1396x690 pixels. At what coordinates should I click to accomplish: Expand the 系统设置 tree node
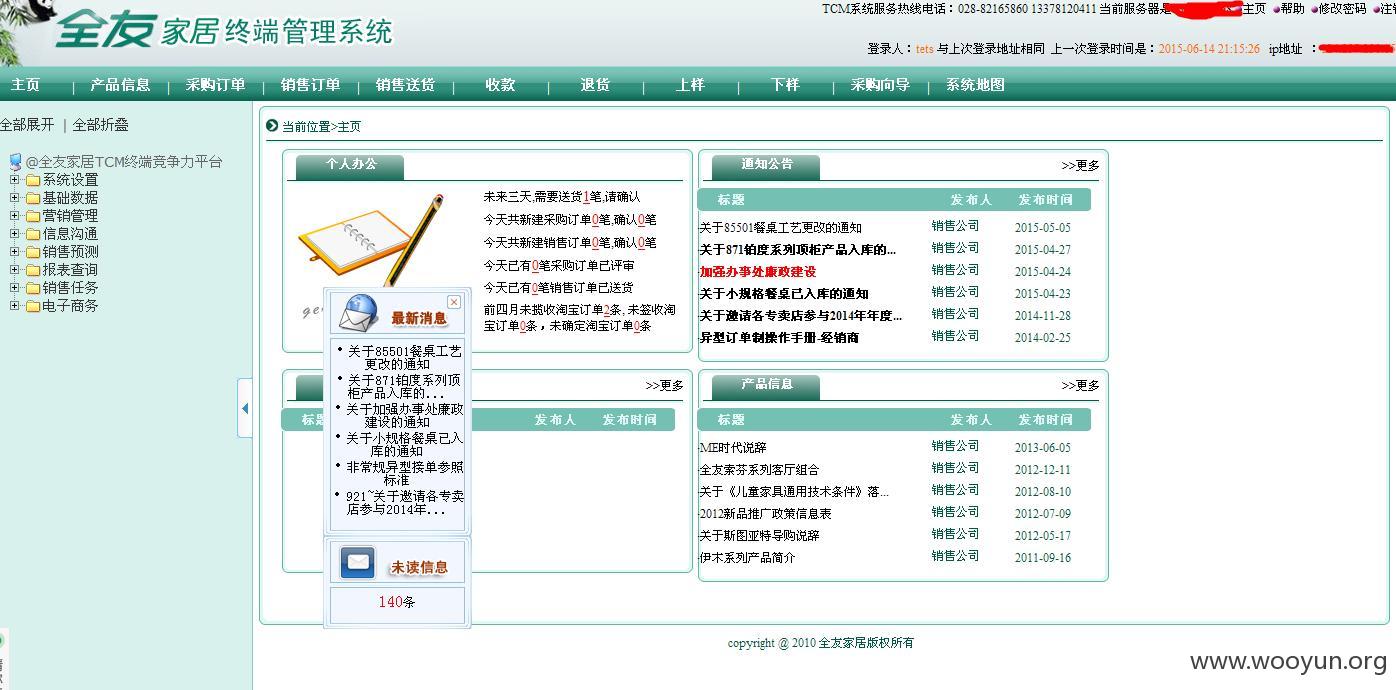[15, 180]
